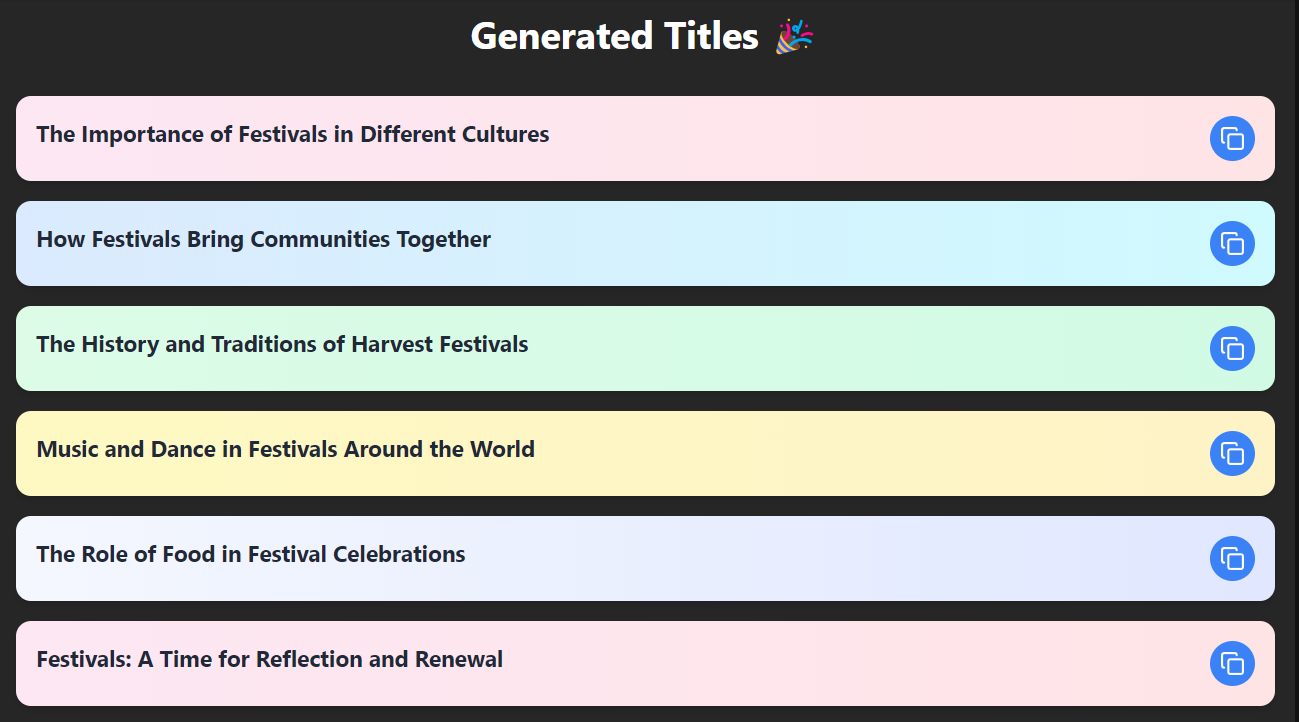Copy 'The Importance of Festivals in Different Cultures' title
The width and height of the screenshot is (1299, 722).
click(1232, 139)
